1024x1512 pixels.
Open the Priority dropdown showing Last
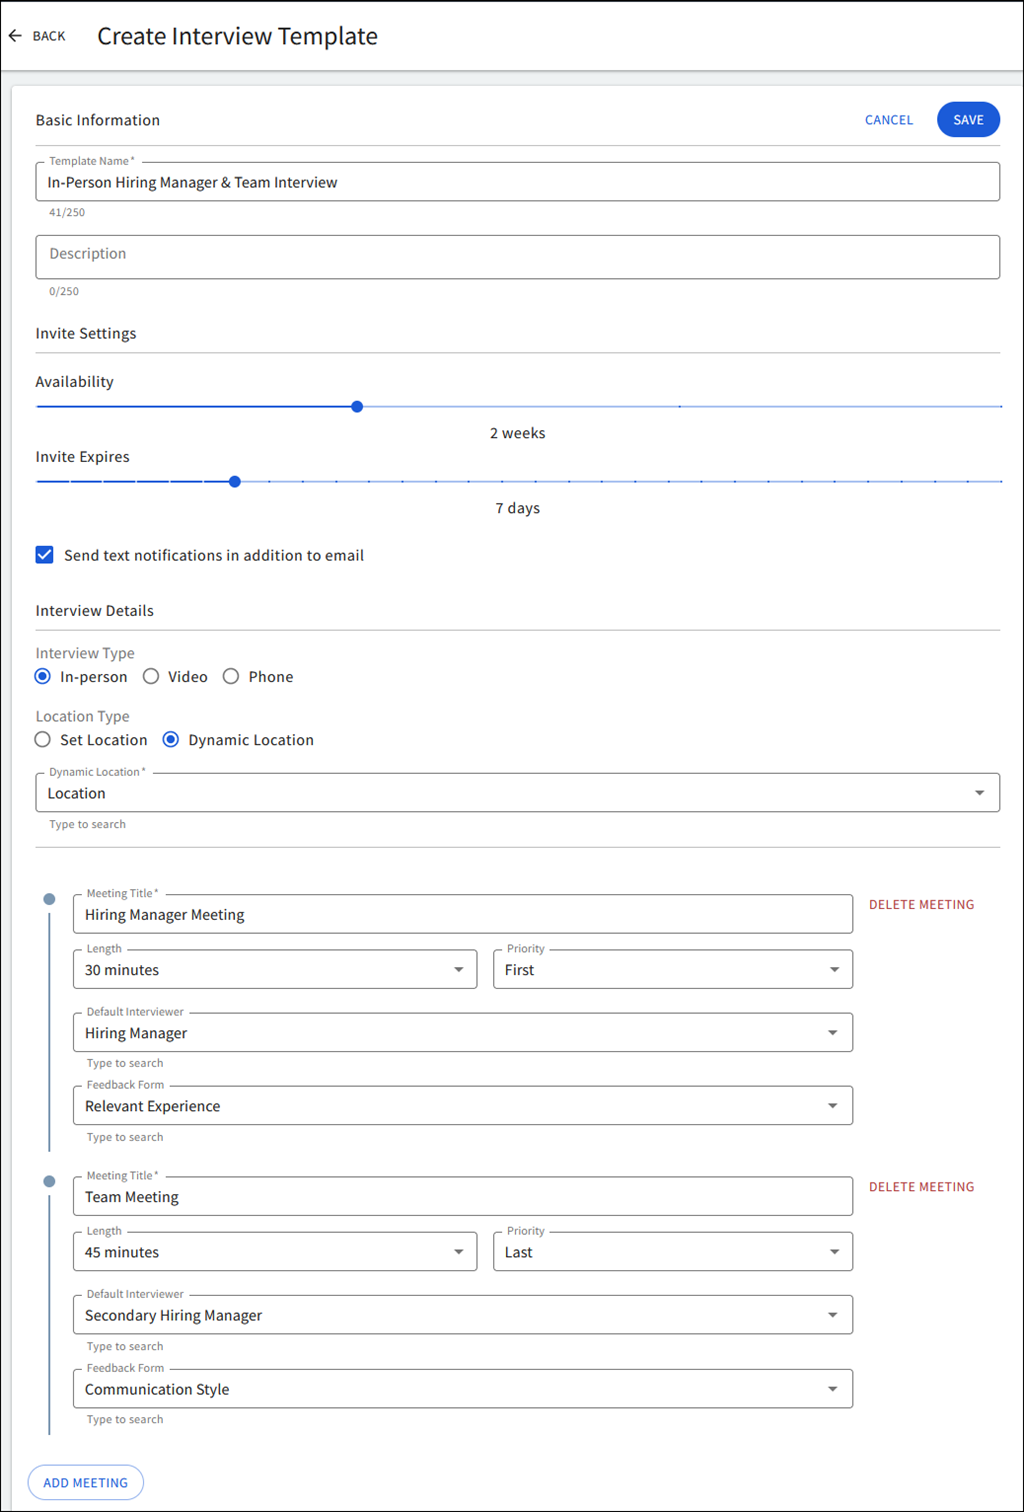tap(833, 1251)
